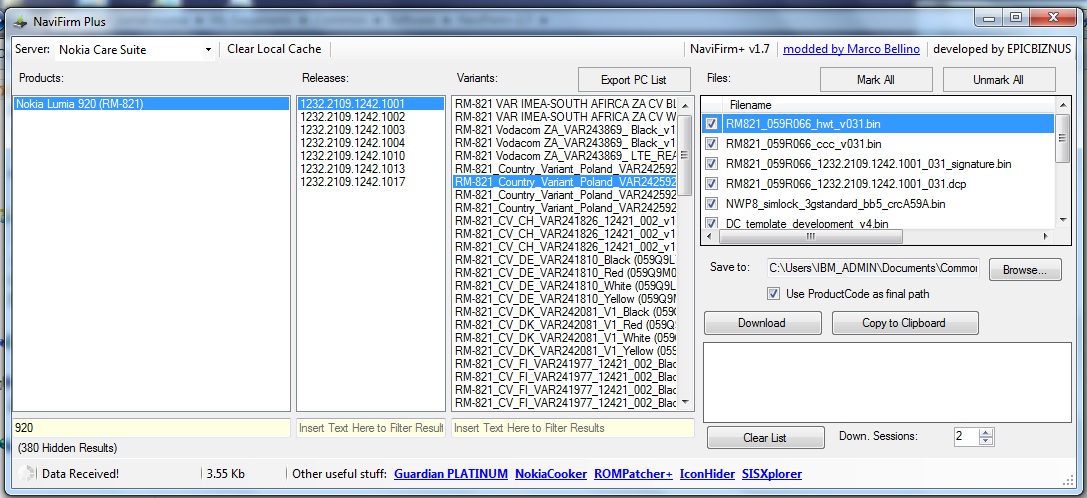Uncheck the 1001_031_signature.bin file checkbox
The image size is (1087, 498).
point(711,164)
